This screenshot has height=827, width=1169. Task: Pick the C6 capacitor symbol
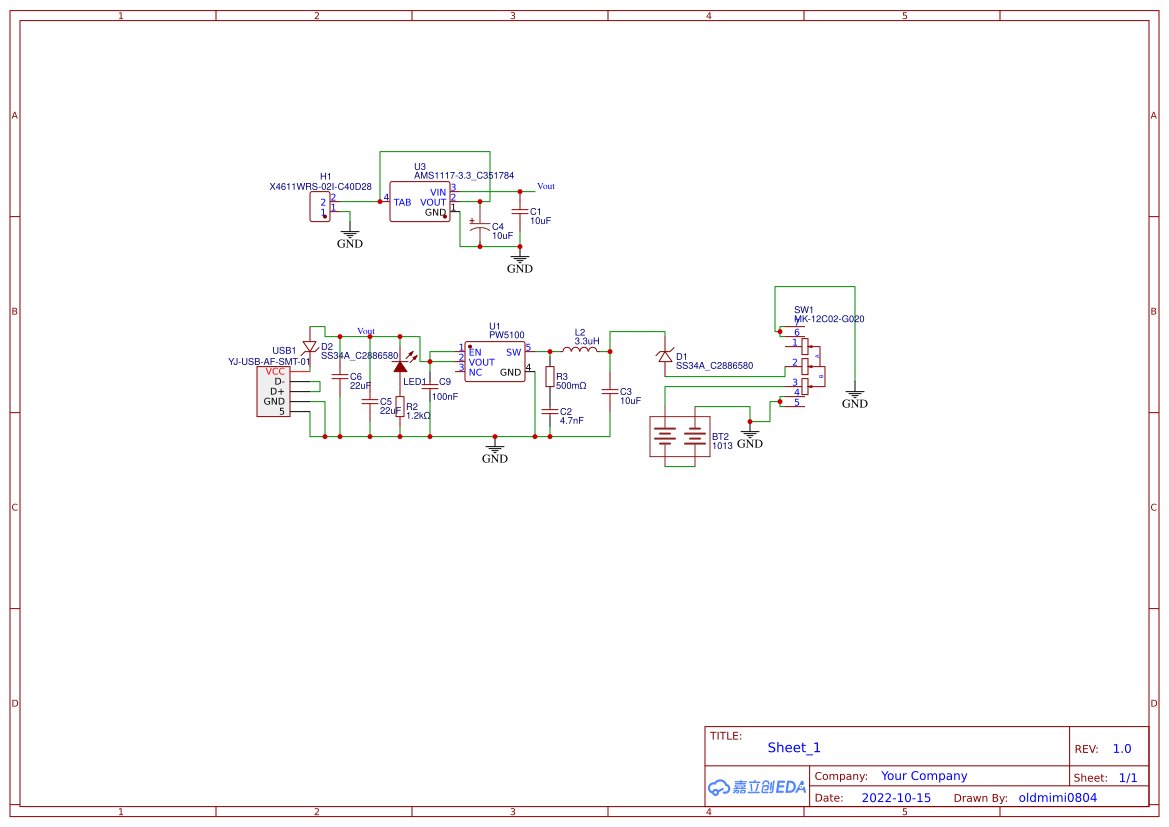pyautogui.click(x=340, y=377)
